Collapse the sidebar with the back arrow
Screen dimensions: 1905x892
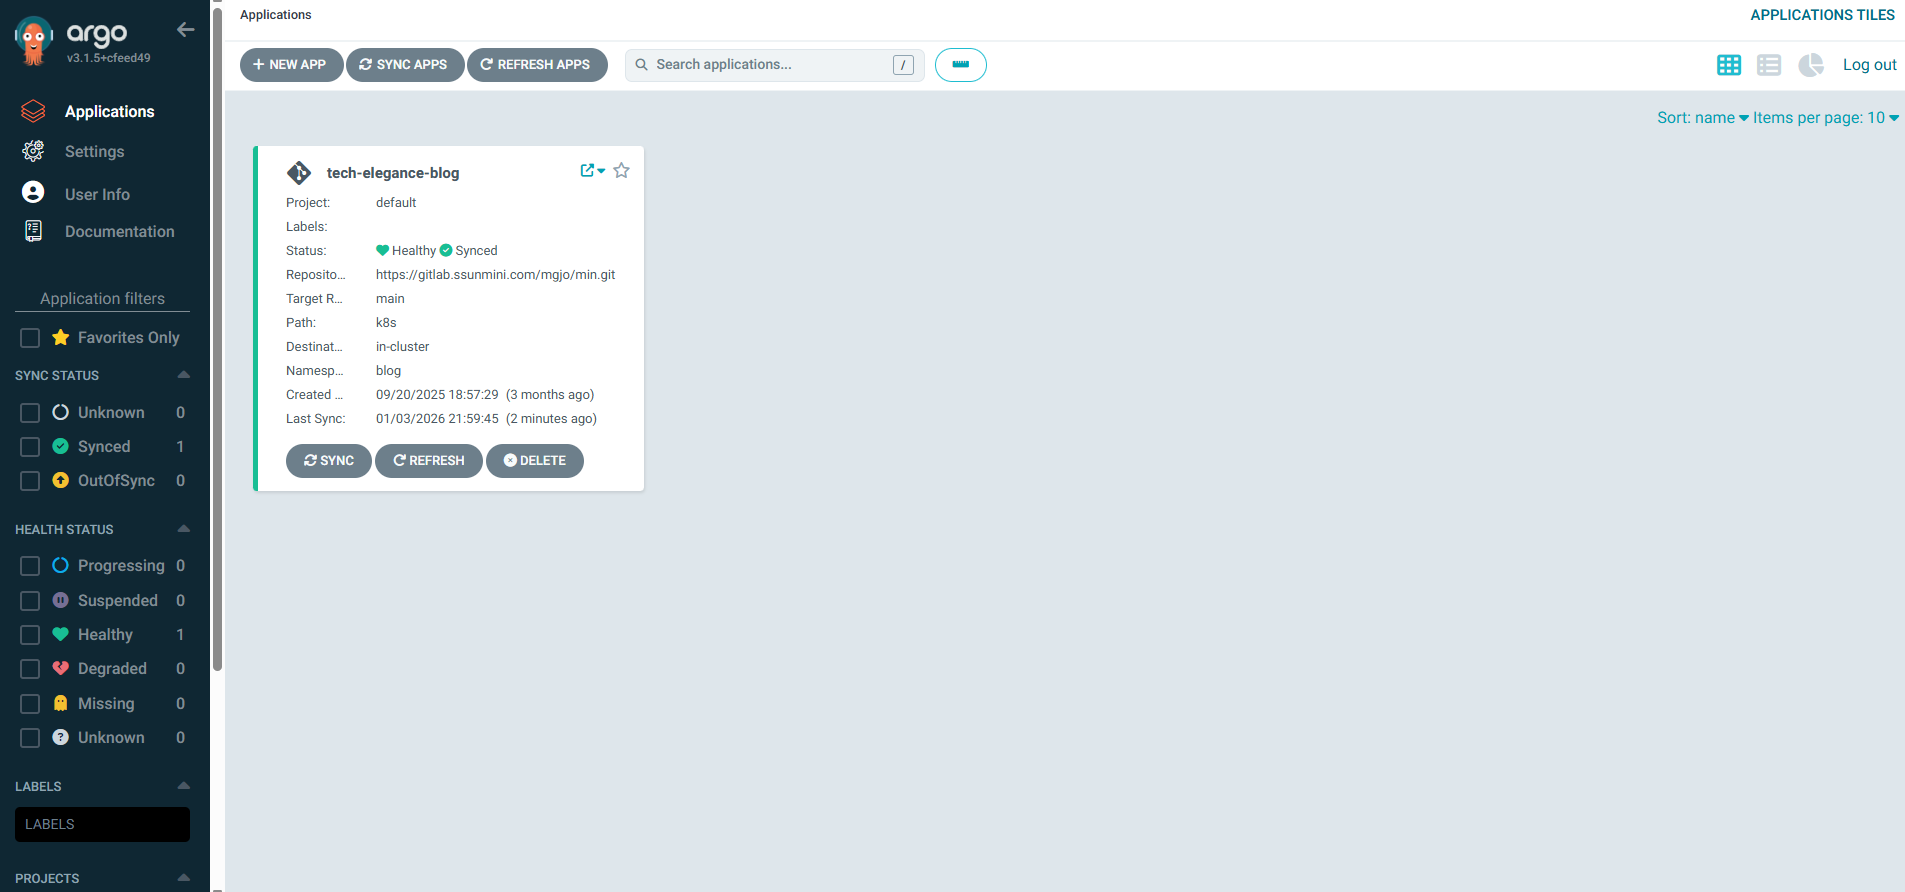(185, 30)
